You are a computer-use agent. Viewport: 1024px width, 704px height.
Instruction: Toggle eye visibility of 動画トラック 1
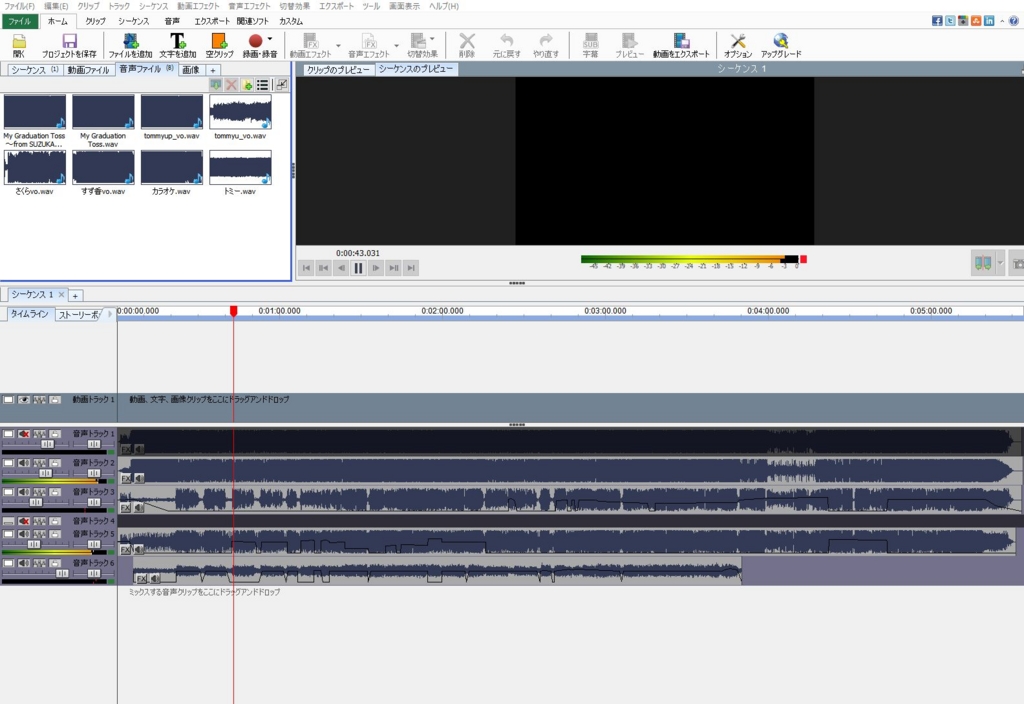24,400
